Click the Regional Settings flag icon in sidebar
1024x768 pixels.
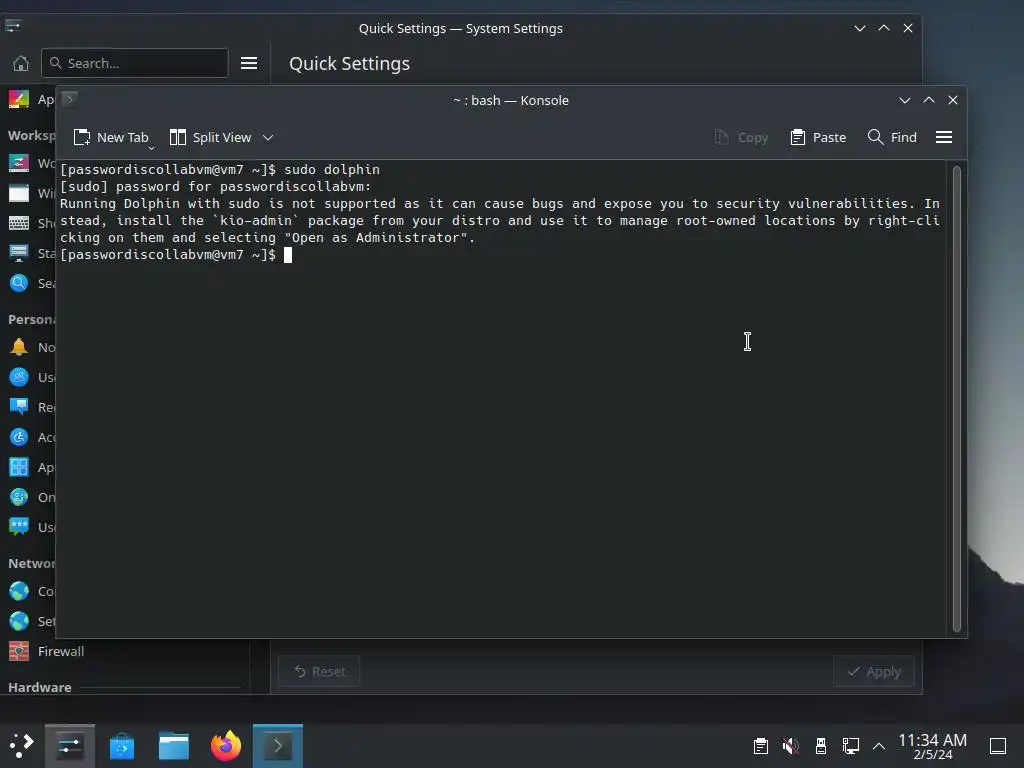(19, 407)
